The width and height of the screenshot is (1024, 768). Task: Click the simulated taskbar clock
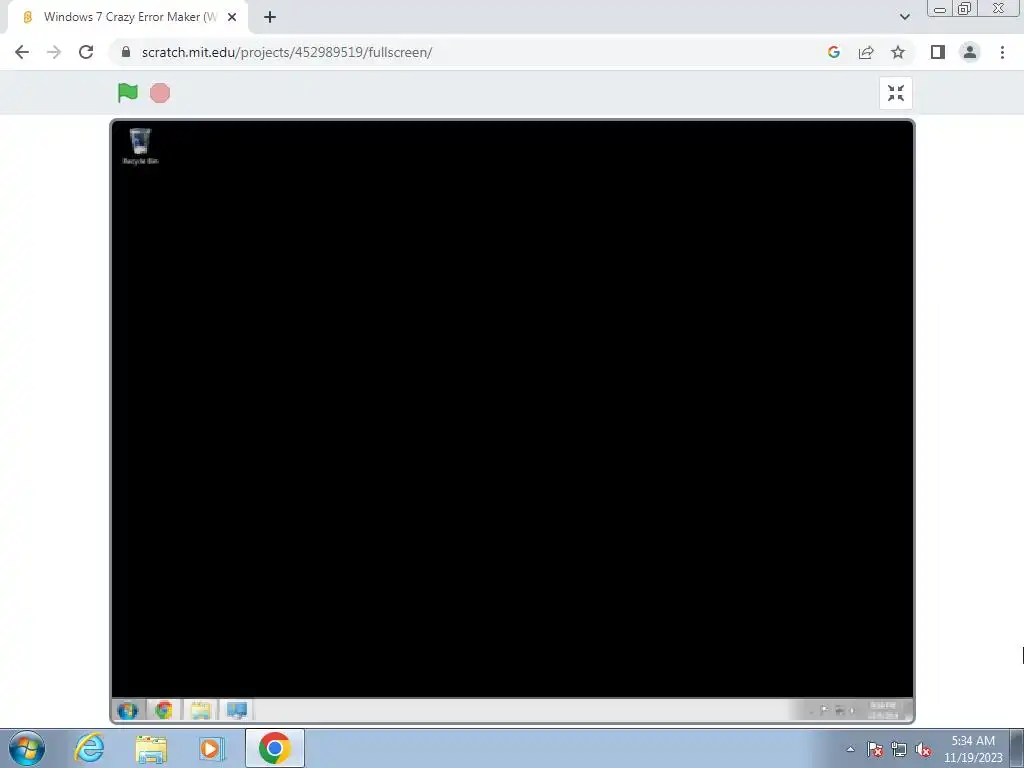[884, 710]
